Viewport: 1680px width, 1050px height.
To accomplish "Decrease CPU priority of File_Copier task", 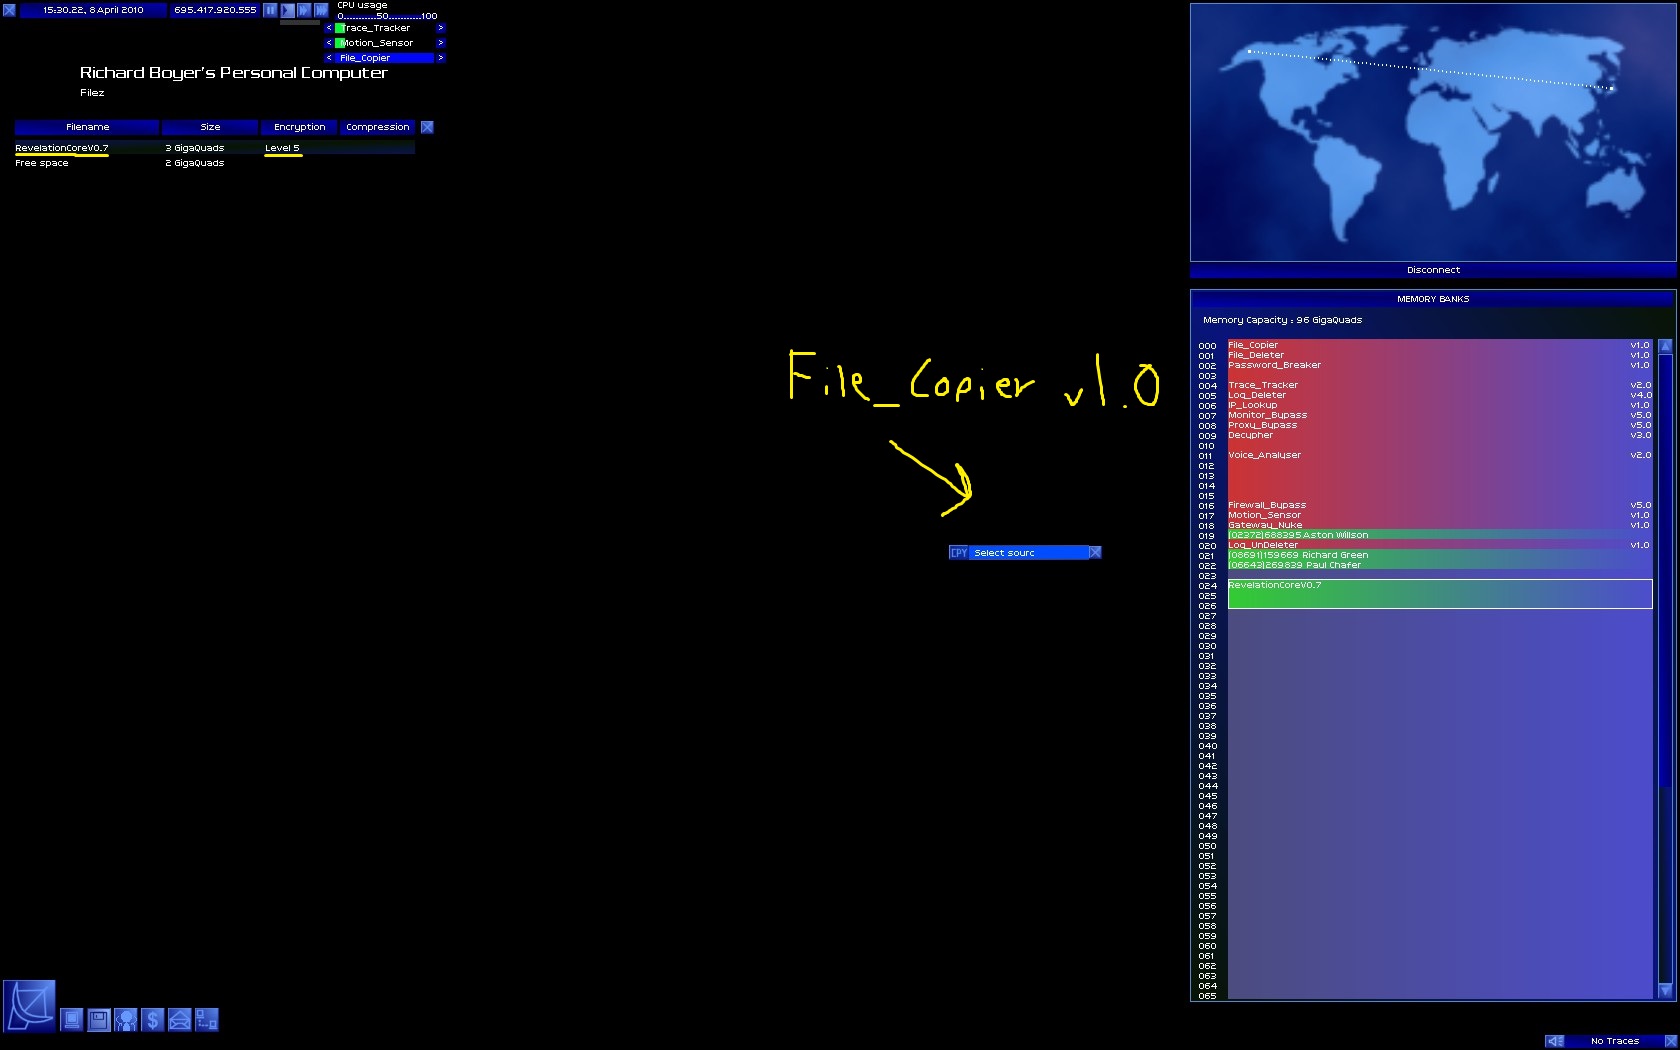I will [x=329, y=58].
